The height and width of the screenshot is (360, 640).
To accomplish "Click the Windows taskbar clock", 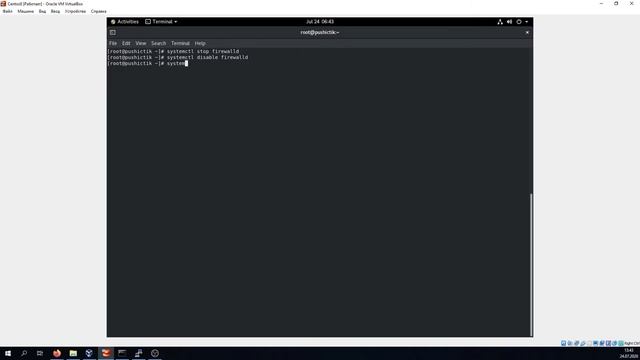I will (x=629, y=353).
